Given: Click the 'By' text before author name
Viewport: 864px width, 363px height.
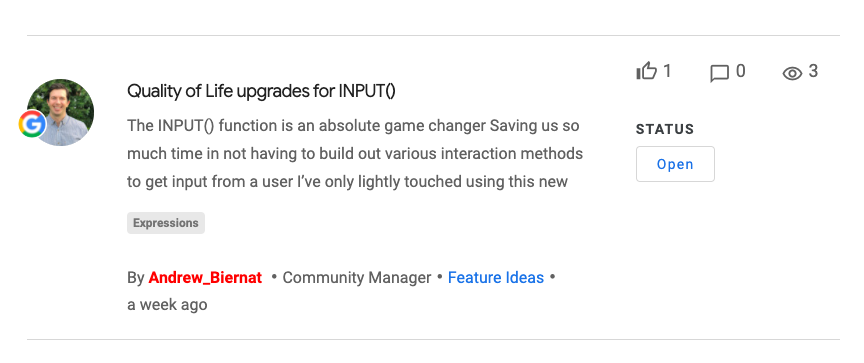Looking at the screenshot, I should point(136,278).
